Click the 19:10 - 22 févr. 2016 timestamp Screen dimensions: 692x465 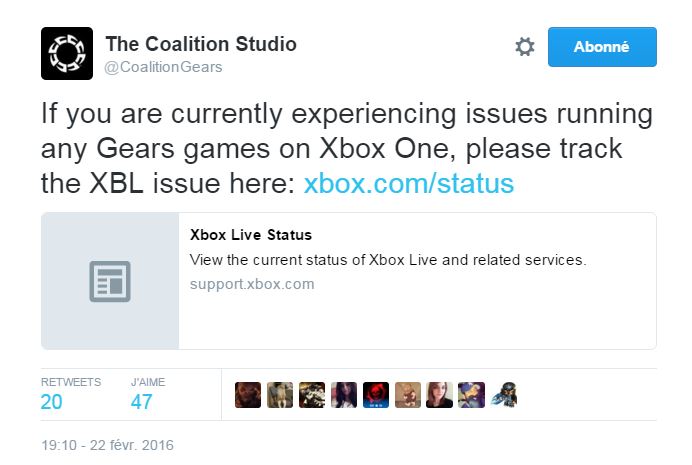(x=107, y=445)
